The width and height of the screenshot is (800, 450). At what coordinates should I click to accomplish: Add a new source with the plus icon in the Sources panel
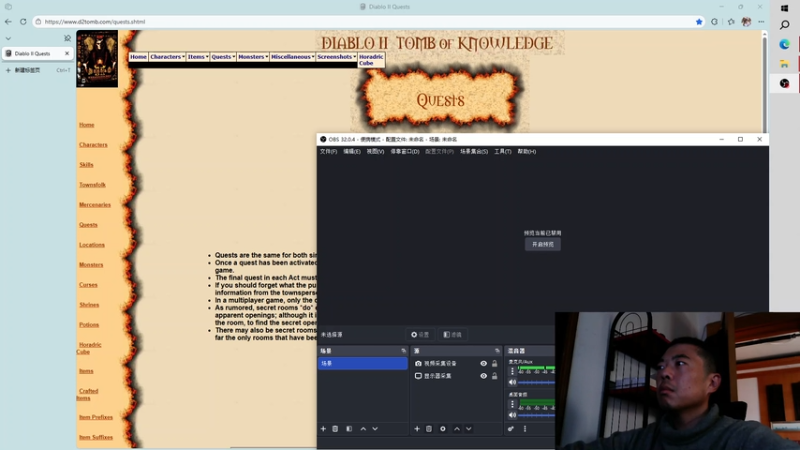click(x=417, y=429)
